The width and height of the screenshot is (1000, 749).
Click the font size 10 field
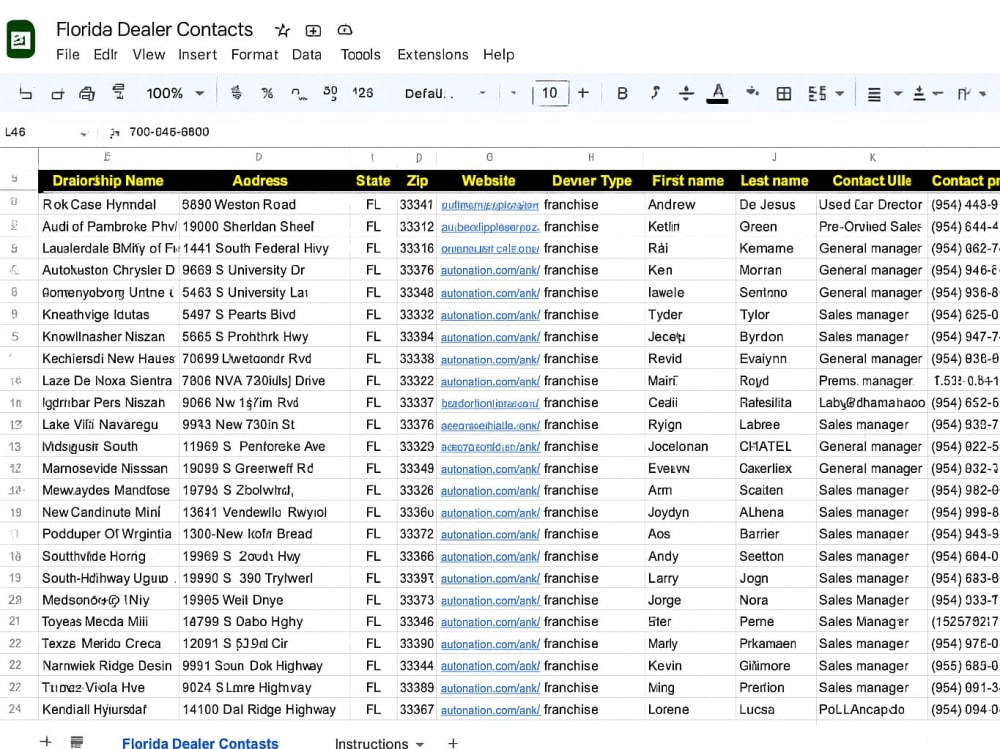(550, 93)
